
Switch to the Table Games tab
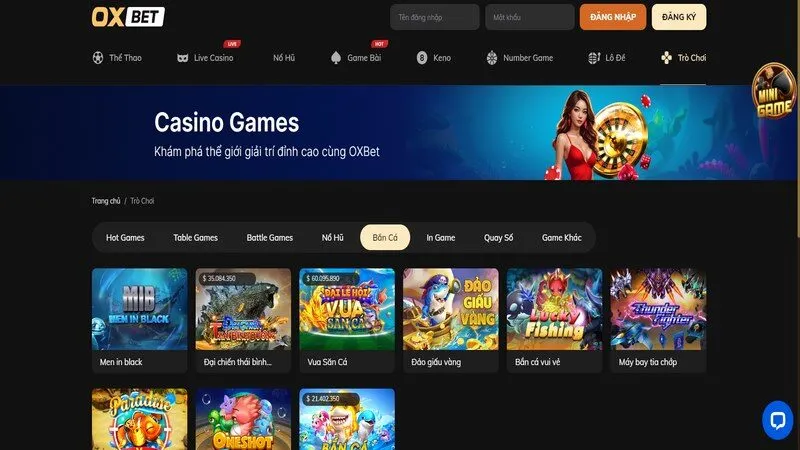coord(195,237)
